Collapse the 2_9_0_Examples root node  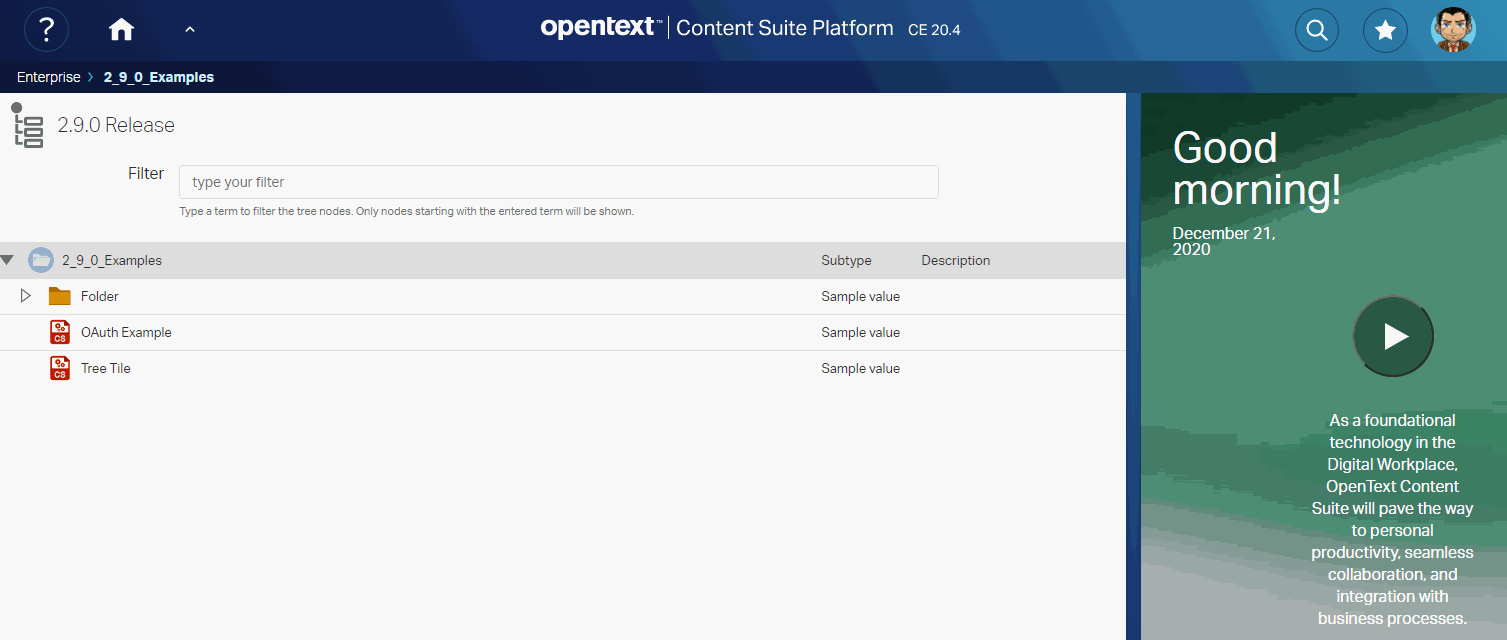point(8,260)
